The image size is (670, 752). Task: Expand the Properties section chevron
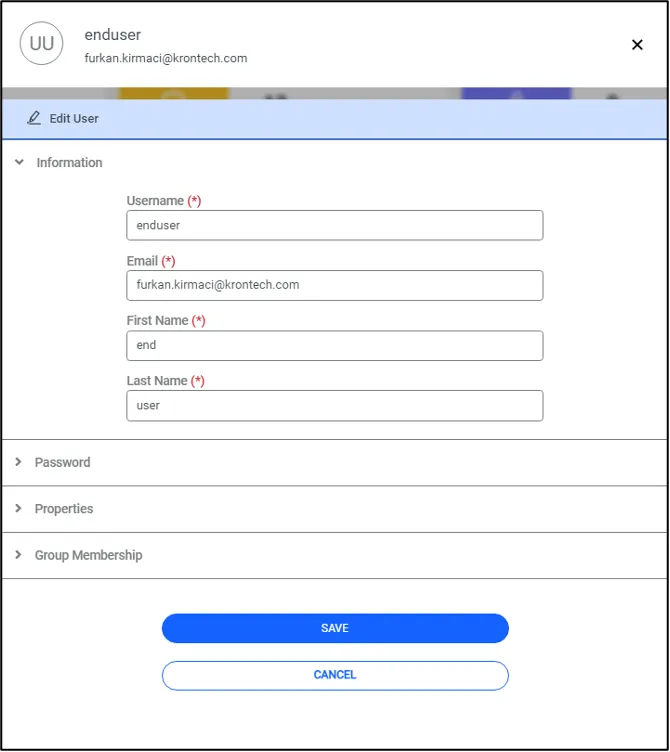[x=18, y=508]
